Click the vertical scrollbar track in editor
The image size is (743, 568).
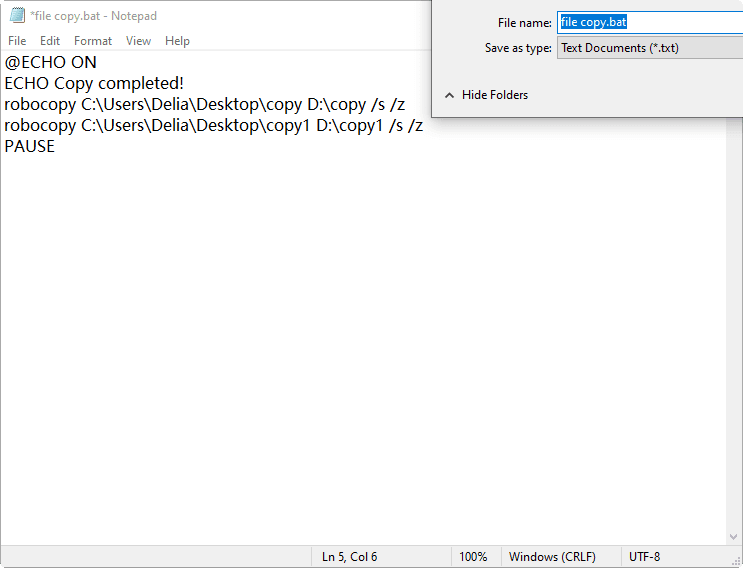coord(734,330)
